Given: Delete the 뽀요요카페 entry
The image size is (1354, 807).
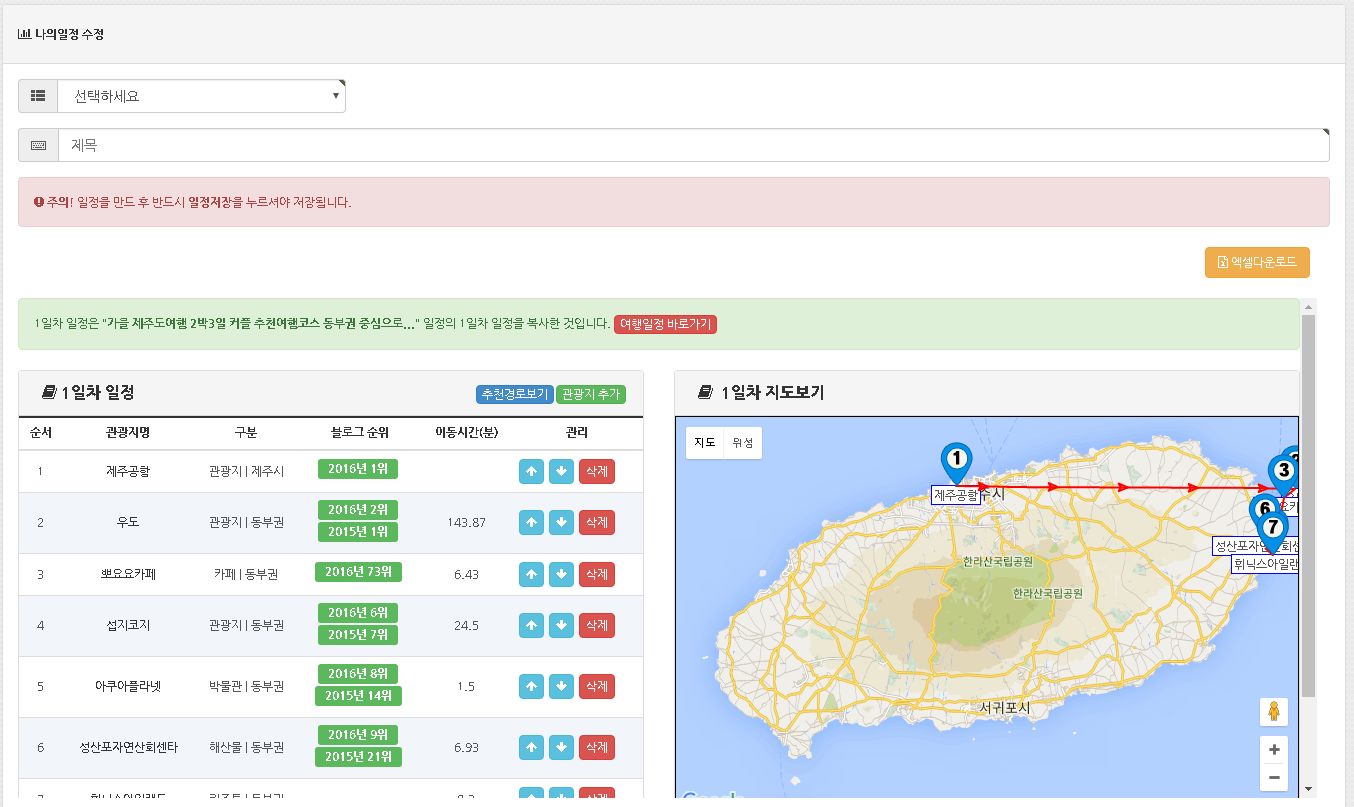Looking at the screenshot, I should pos(597,575).
